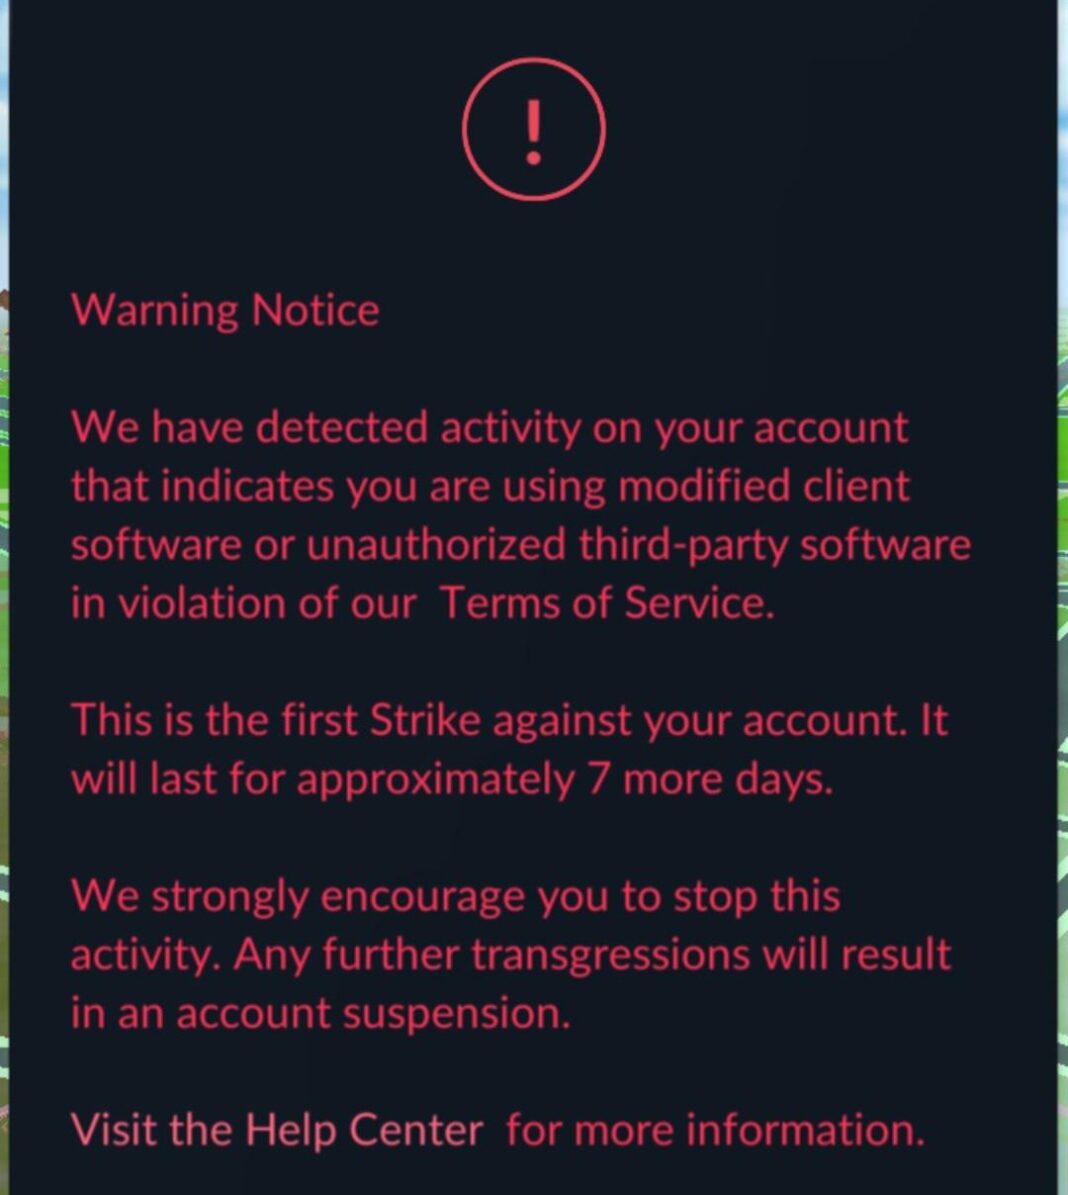Click the words "to stop this"

(x=730, y=896)
